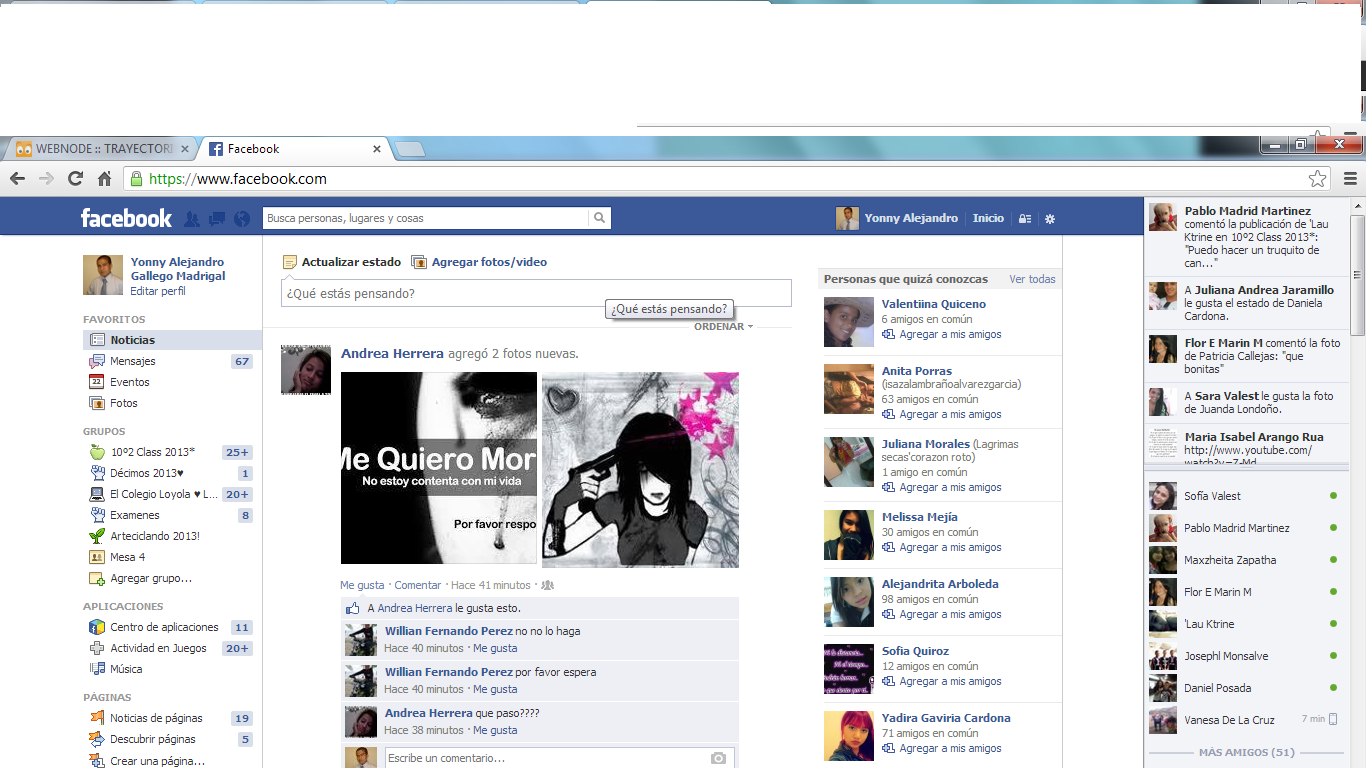Reload the page with refresh icon
This screenshot has height=768, width=1366.
point(75,179)
